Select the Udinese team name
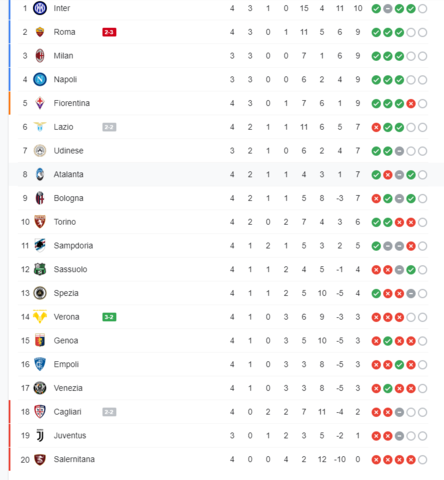The width and height of the screenshot is (444, 480). pyautogui.click(x=68, y=151)
